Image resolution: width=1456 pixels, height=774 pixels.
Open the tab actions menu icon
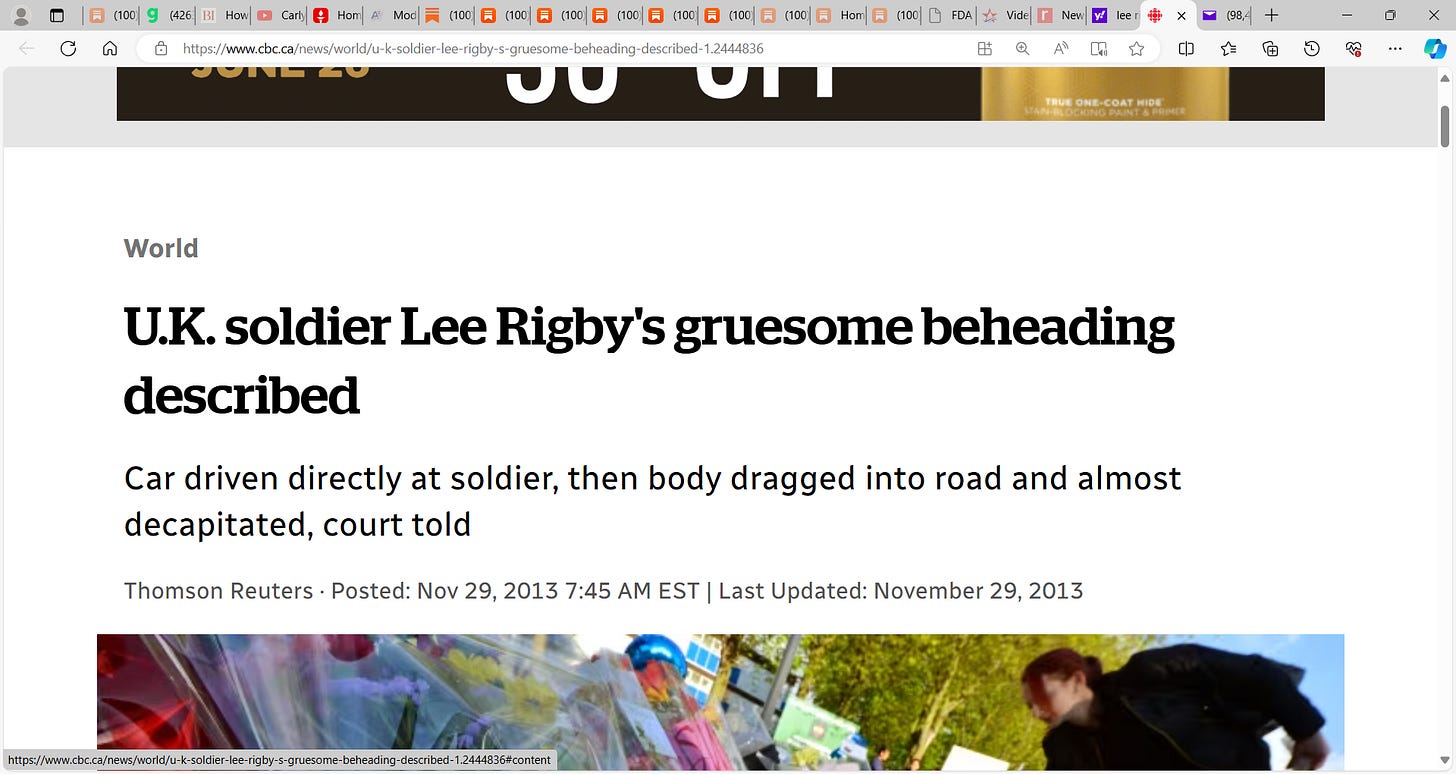[57, 15]
